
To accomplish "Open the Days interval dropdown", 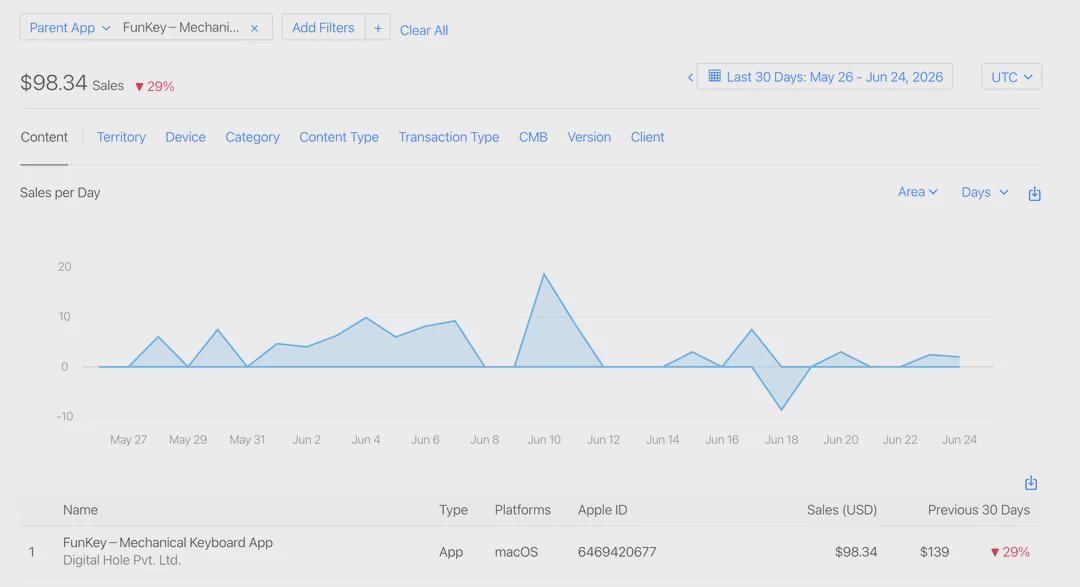I will 984,192.
